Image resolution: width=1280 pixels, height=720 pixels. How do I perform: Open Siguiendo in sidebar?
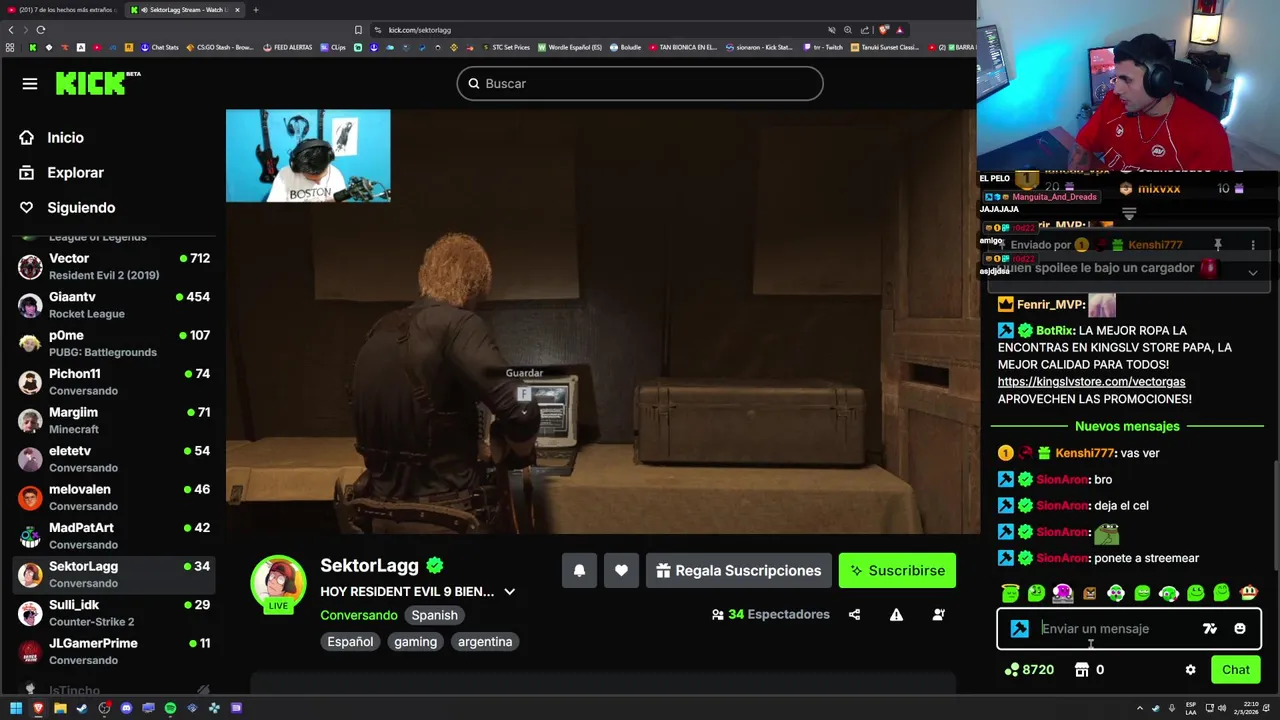point(66,208)
